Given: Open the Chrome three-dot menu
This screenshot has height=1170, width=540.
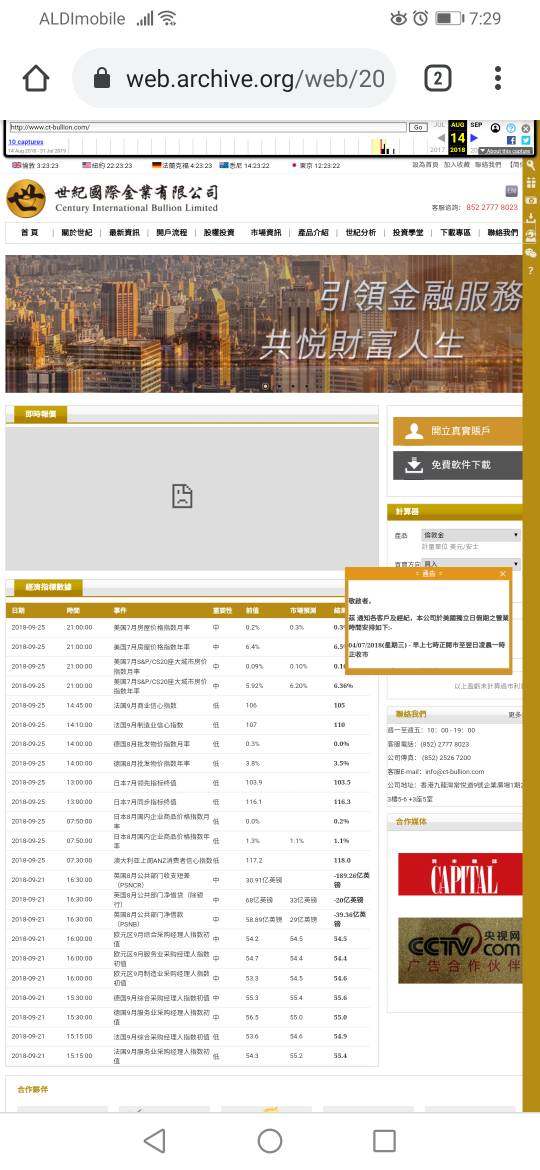Looking at the screenshot, I should point(497,78).
